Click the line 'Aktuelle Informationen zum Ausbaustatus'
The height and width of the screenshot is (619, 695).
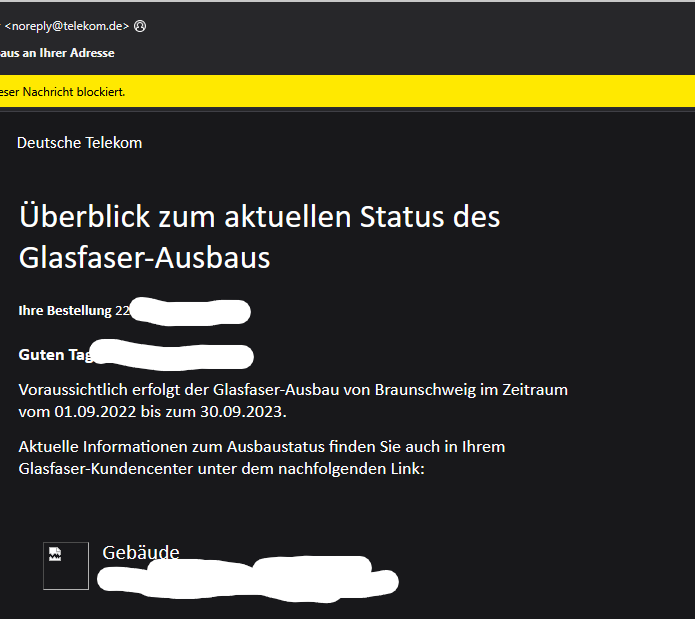(262, 447)
